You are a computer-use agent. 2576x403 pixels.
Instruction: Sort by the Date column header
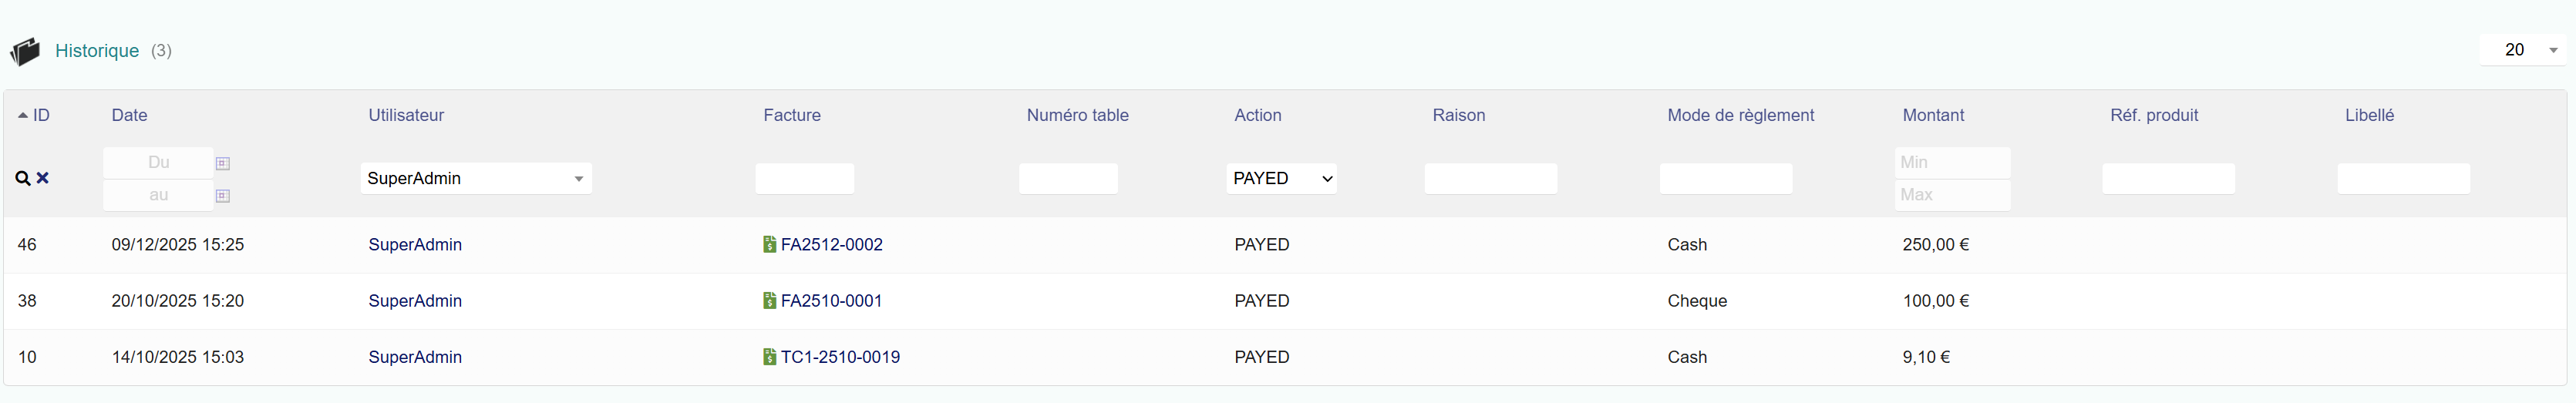129,115
